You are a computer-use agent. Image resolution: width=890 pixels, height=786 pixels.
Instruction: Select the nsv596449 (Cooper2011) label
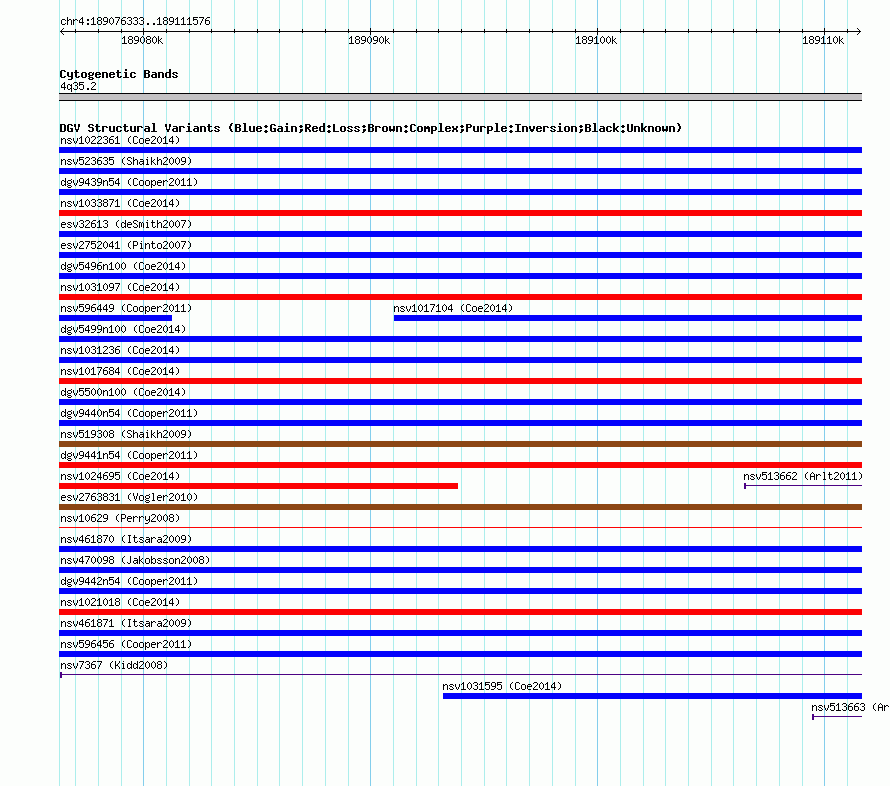(x=126, y=308)
